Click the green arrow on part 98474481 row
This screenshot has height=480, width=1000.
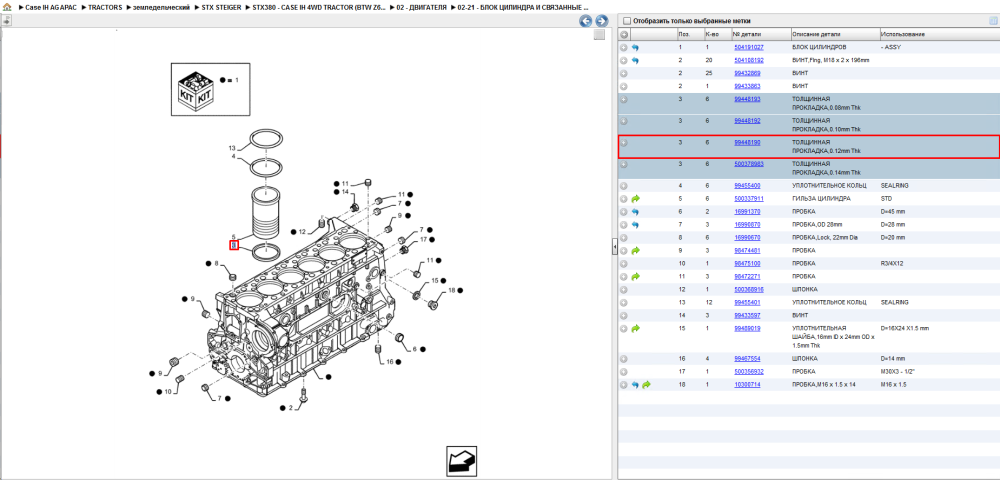(635, 251)
